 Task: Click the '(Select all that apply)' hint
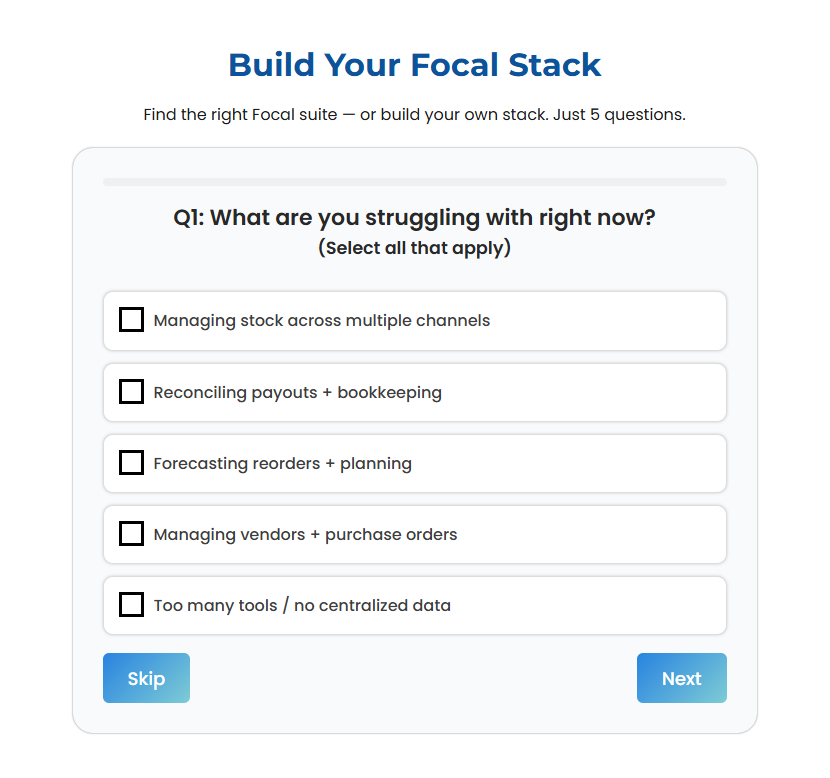(x=414, y=248)
